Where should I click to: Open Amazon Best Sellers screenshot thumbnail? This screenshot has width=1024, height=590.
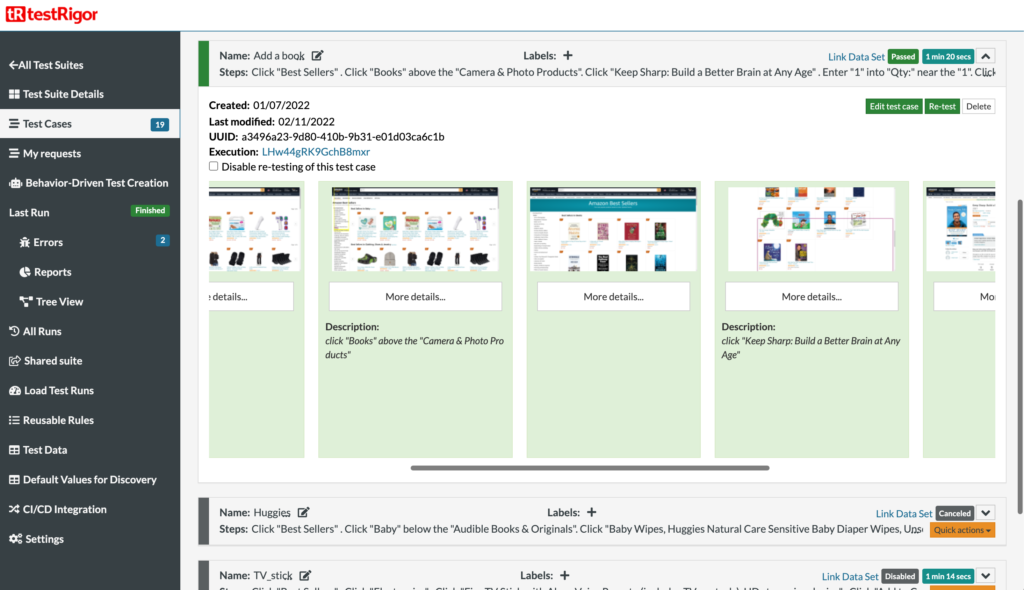click(613, 229)
